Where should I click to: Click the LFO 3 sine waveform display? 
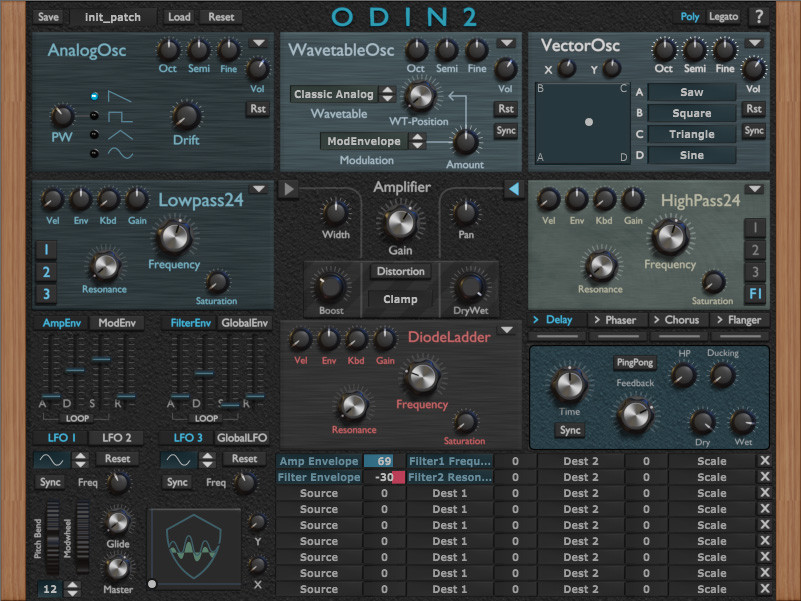pyautogui.click(x=178, y=460)
